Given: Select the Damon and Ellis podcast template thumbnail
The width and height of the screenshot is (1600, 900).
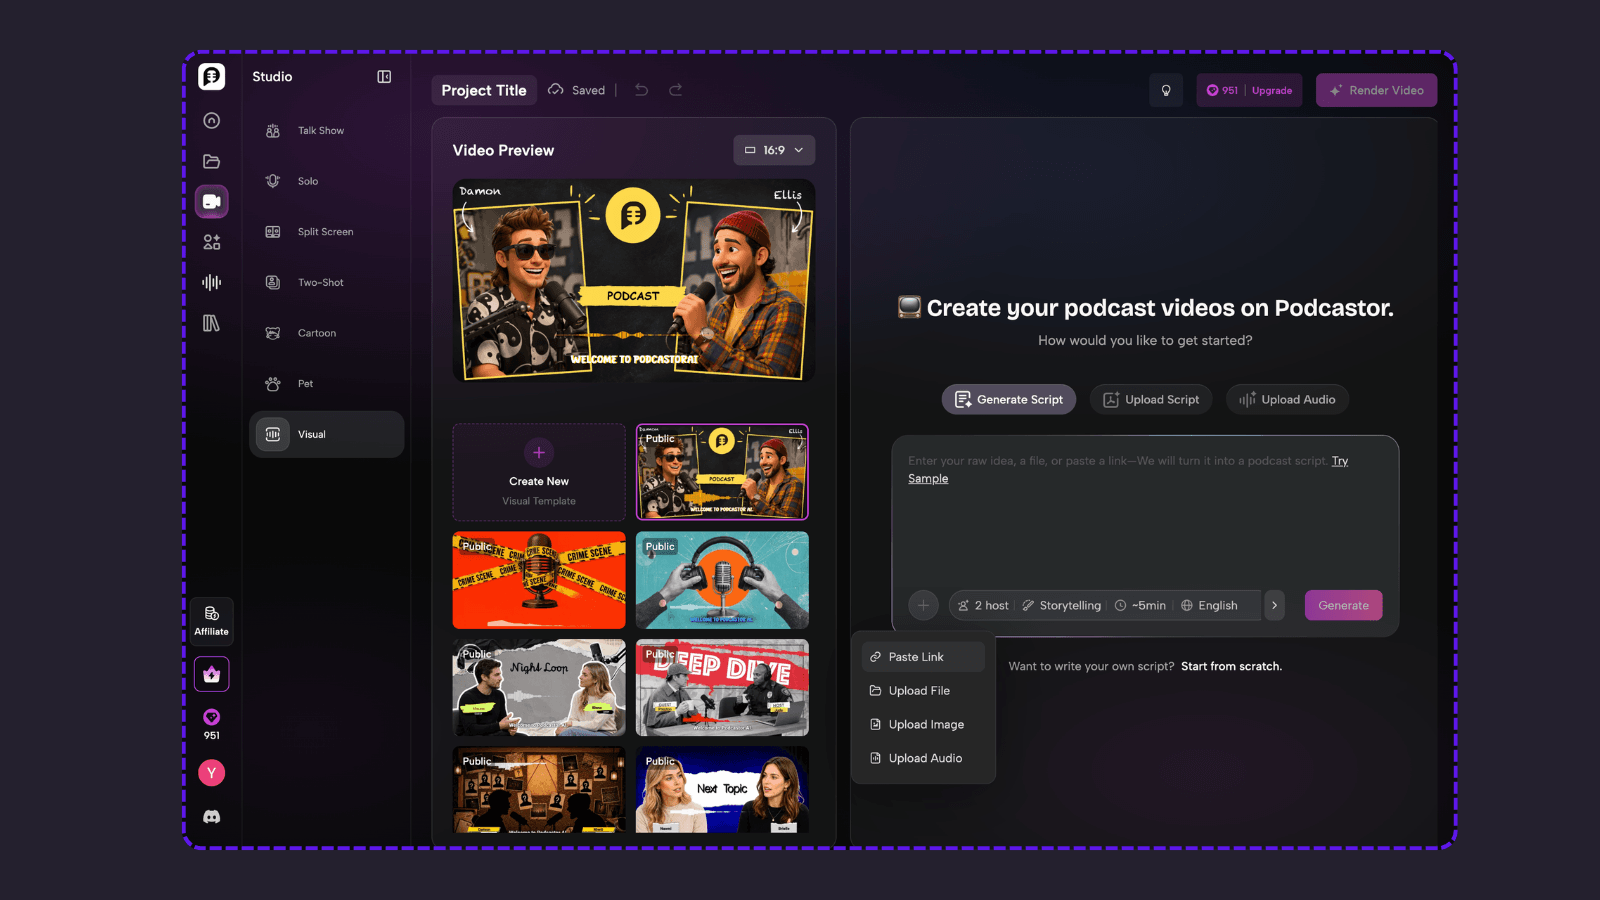Looking at the screenshot, I should click(722, 472).
